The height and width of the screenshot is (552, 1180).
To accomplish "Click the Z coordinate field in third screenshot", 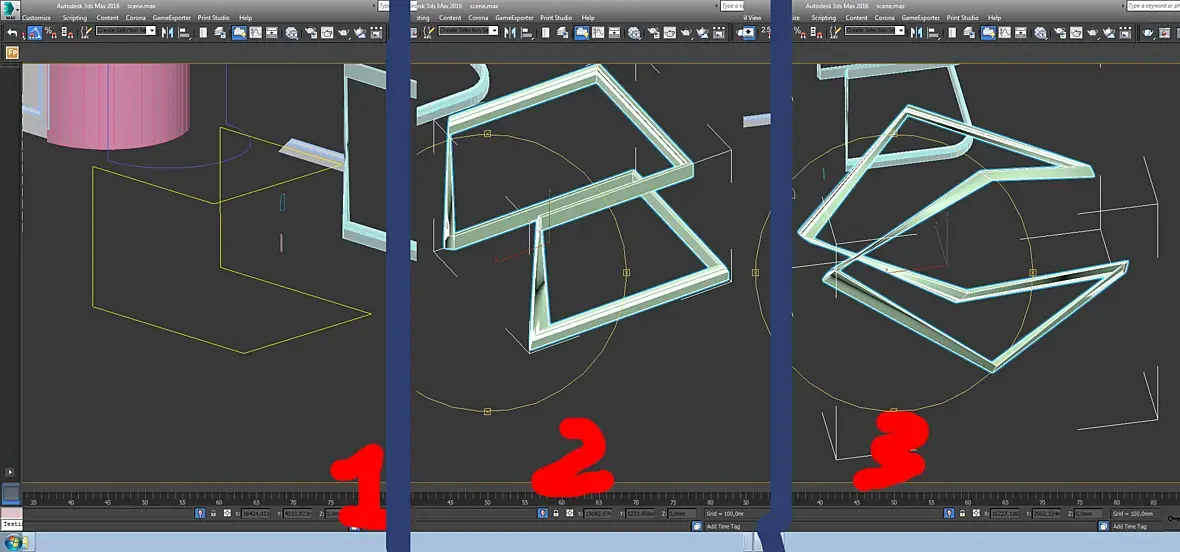I will [1088, 514].
